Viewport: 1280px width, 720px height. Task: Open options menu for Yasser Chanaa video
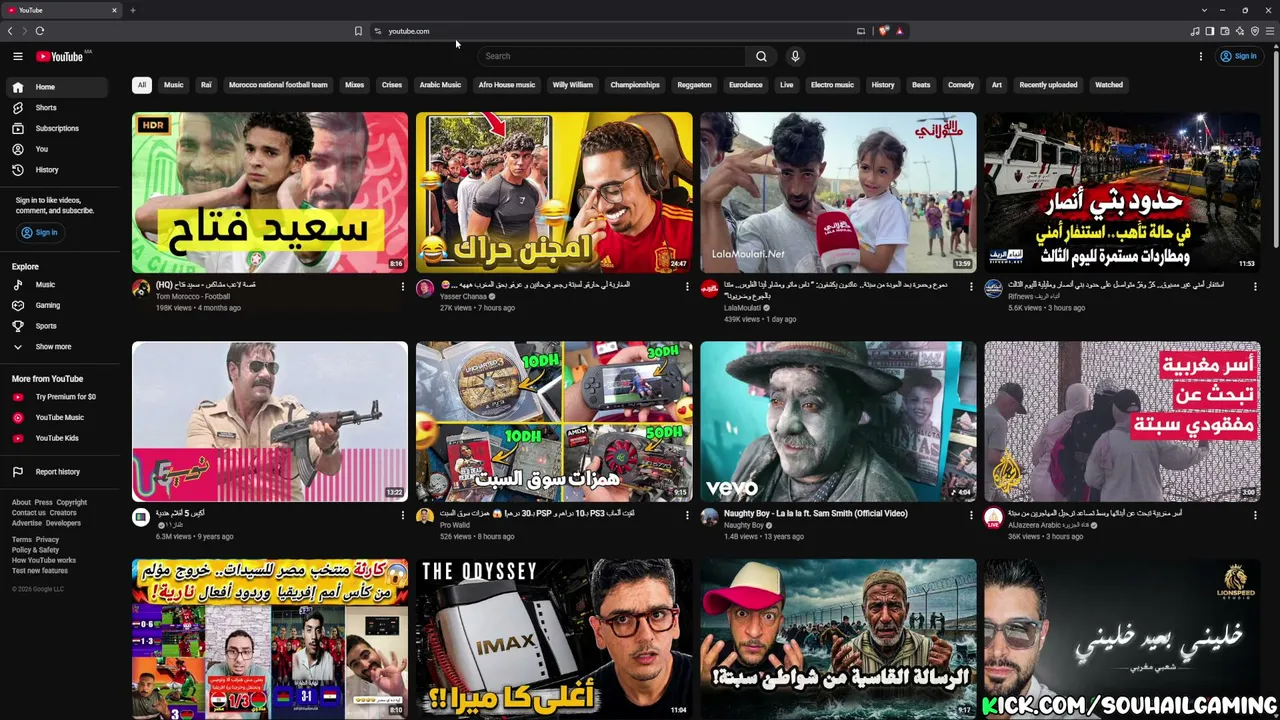point(687,287)
